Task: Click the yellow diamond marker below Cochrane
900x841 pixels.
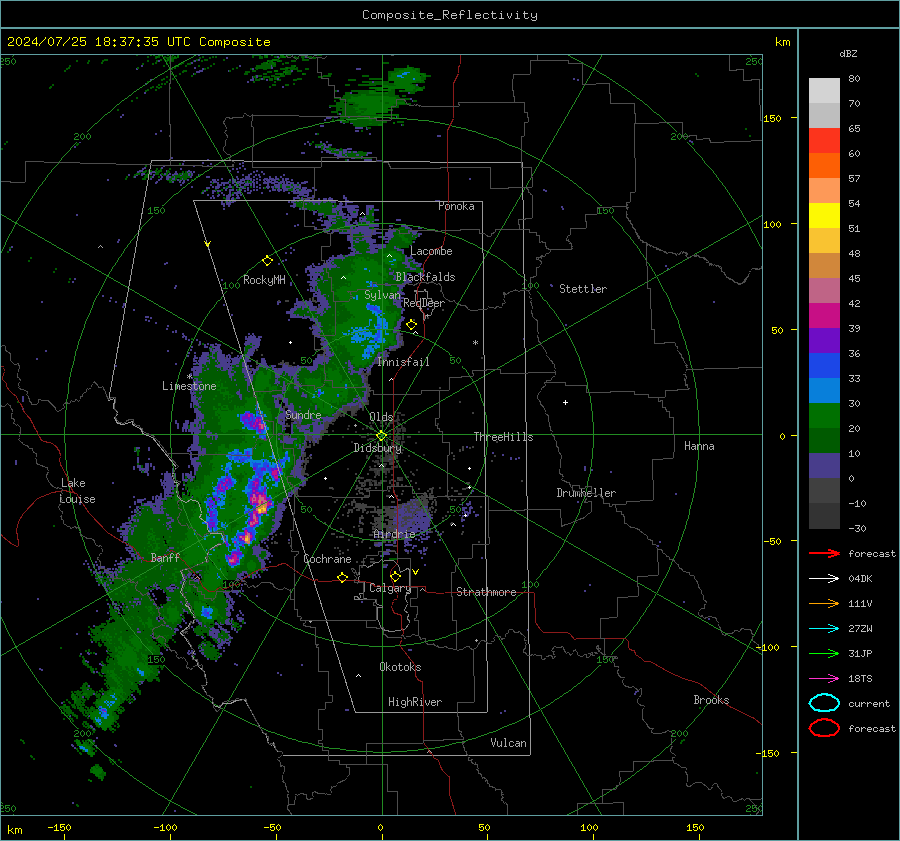Action: coord(343,577)
